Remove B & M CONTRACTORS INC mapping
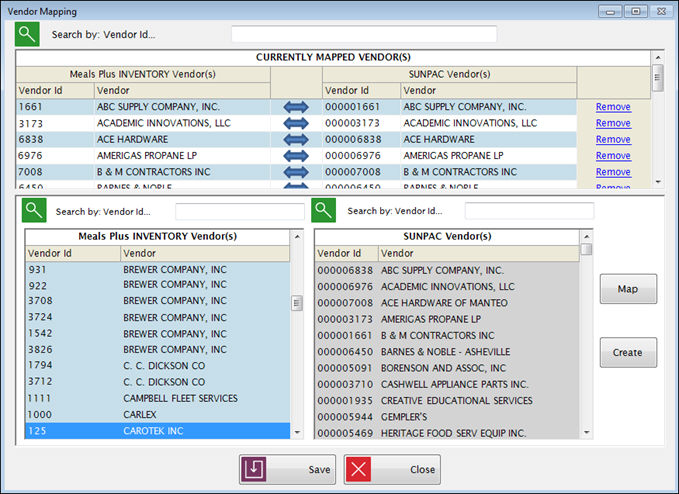679x494 pixels. (x=613, y=172)
